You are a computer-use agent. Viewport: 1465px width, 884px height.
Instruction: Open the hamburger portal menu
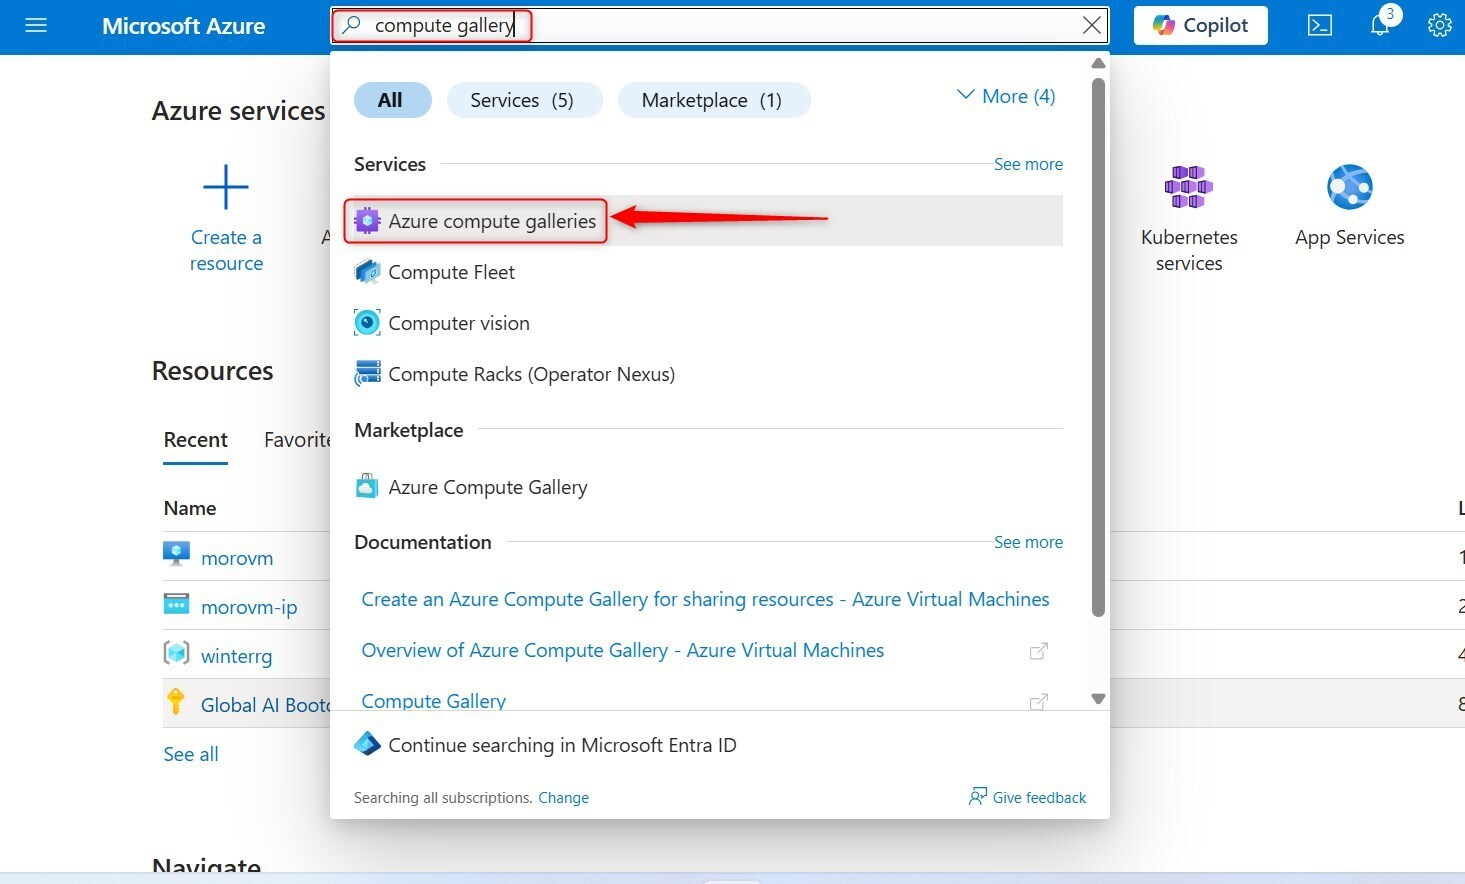point(36,25)
